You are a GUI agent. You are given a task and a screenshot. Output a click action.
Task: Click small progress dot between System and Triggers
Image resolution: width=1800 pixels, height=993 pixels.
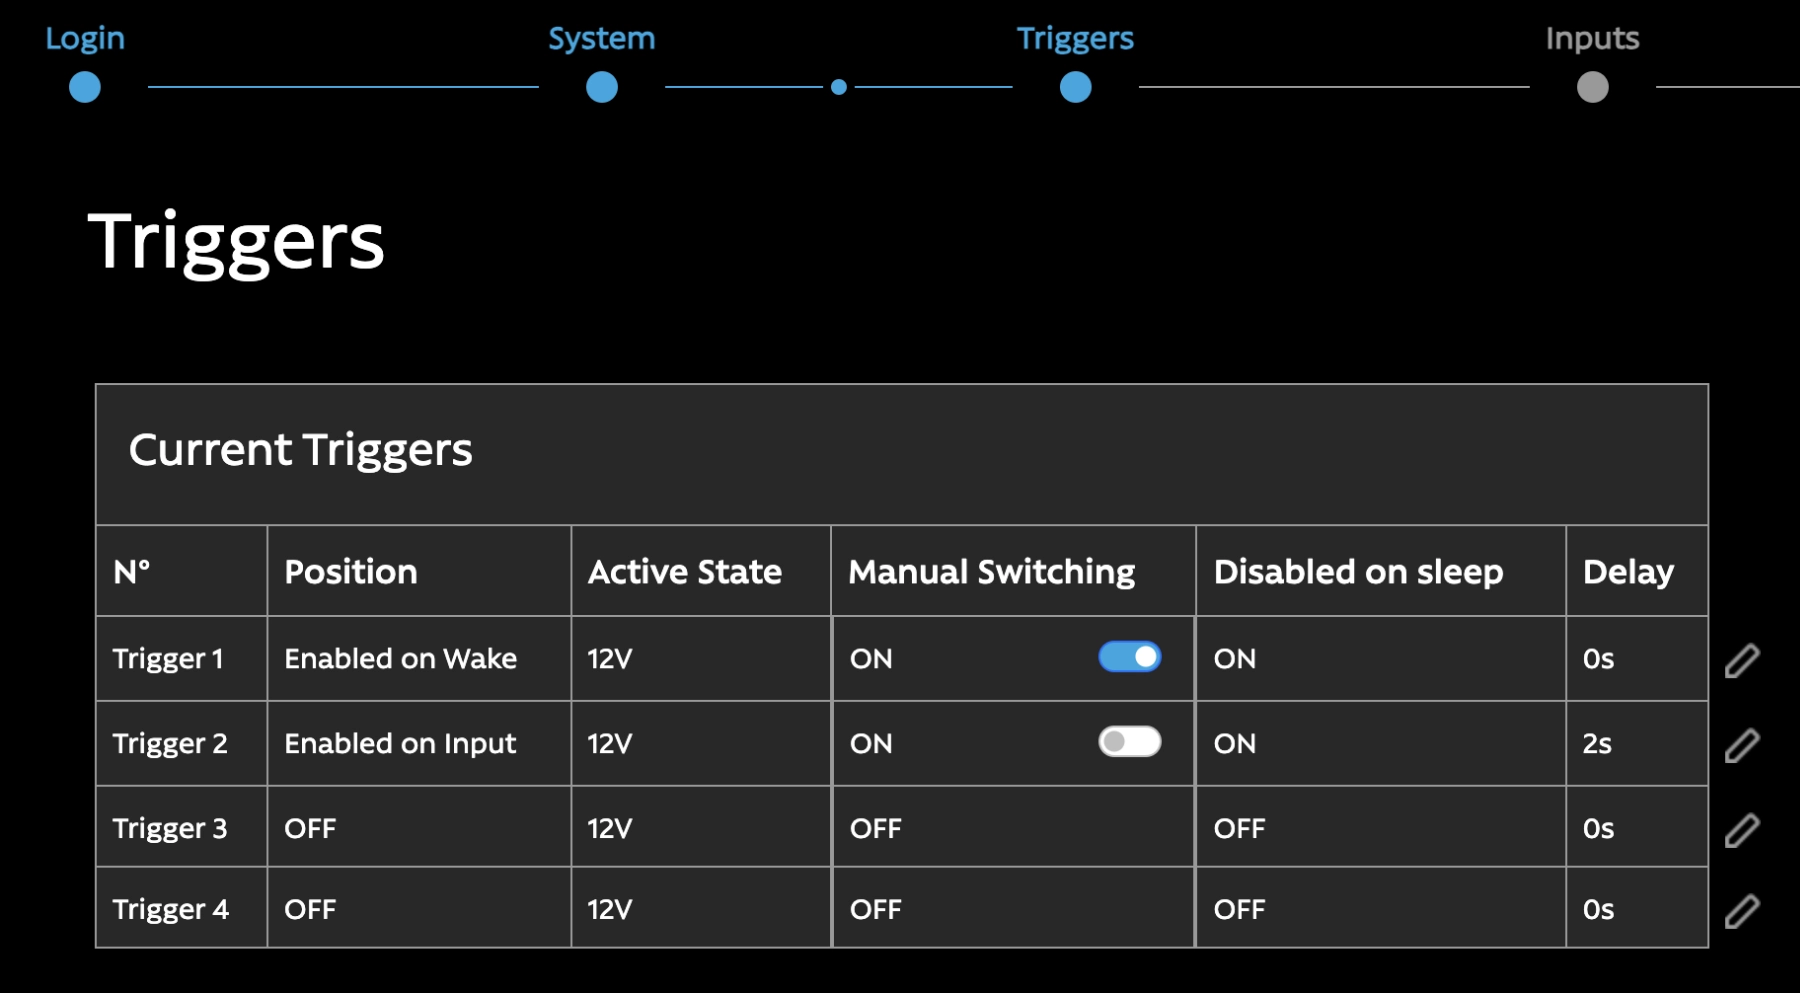point(839,87)
